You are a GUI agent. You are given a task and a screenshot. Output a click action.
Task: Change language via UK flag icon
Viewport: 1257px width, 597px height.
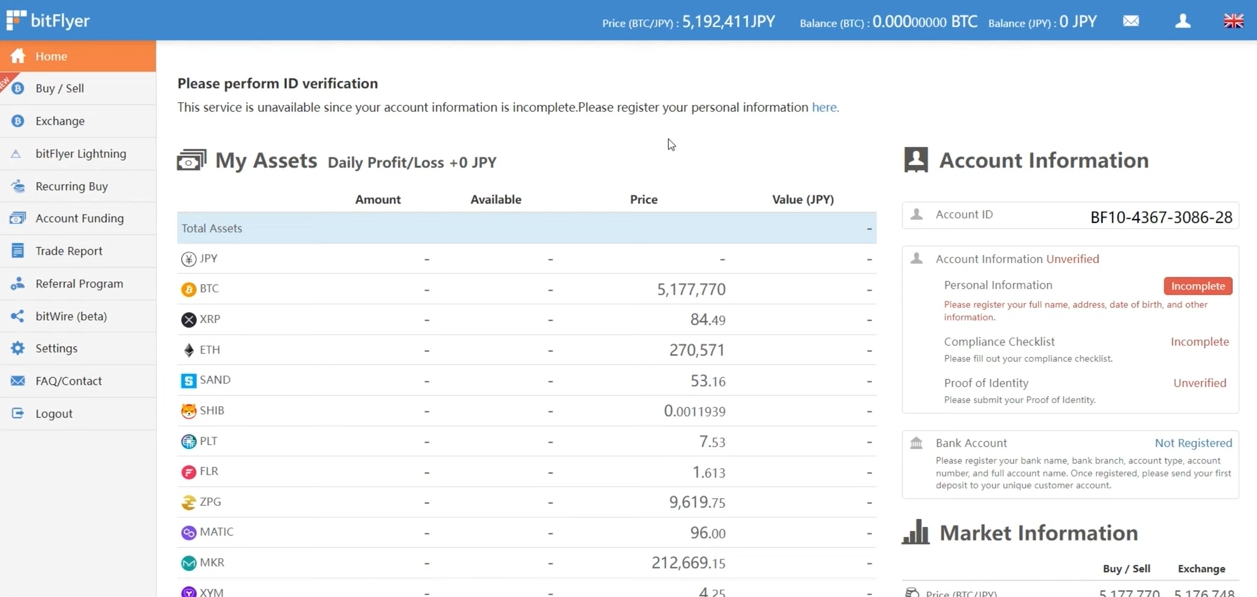[x=1234, y=21]
